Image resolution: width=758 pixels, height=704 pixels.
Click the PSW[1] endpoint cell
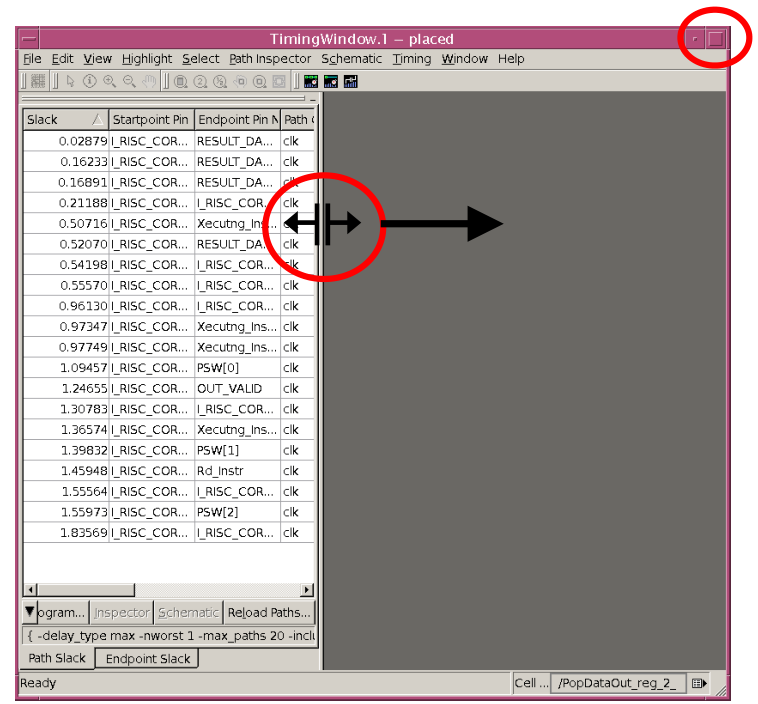tap(237, 450)
